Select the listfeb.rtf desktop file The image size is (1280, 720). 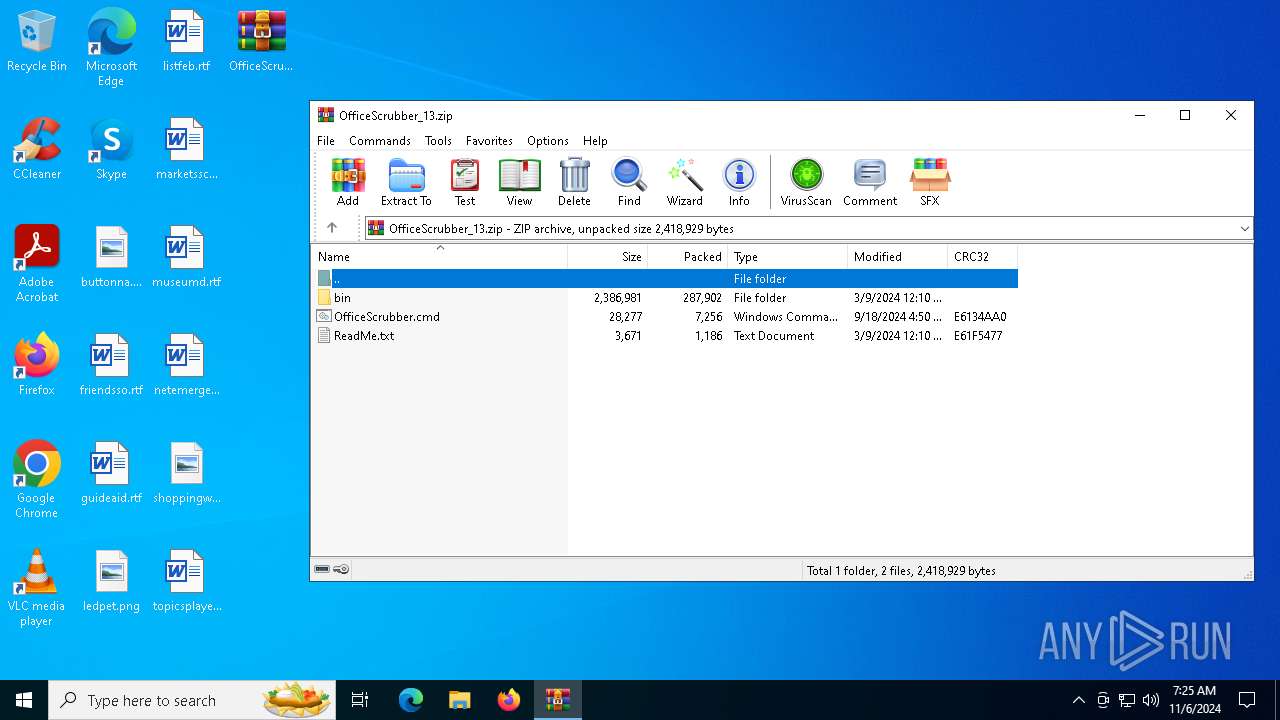click(x=185, y=41)
